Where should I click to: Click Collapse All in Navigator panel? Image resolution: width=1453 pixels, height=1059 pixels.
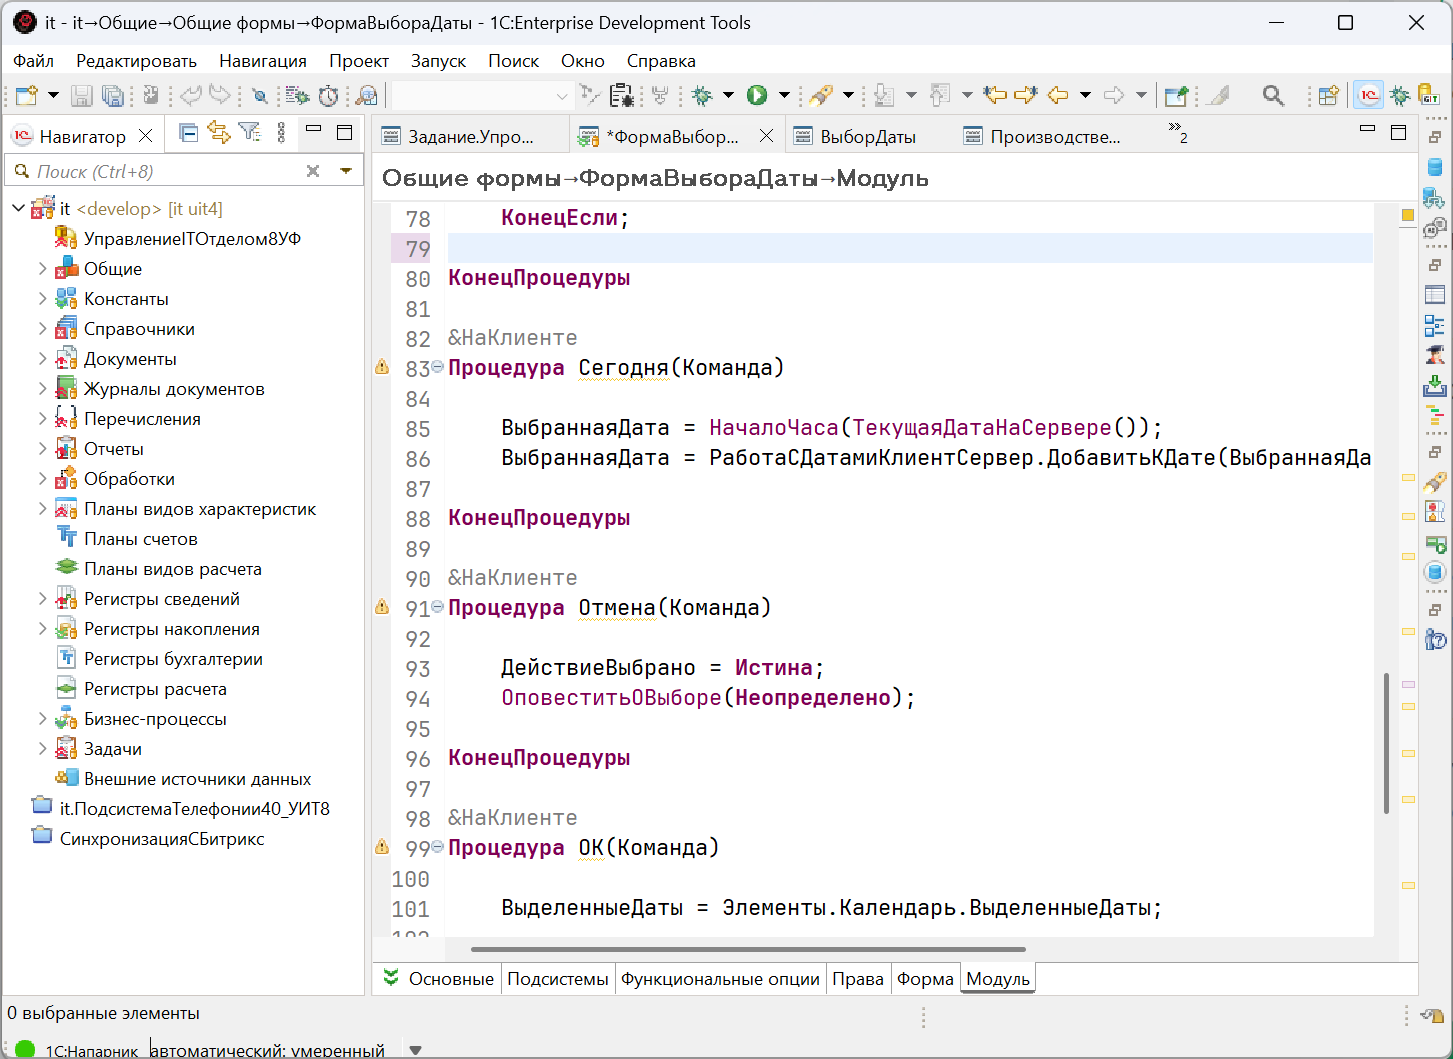pos(188,133)
